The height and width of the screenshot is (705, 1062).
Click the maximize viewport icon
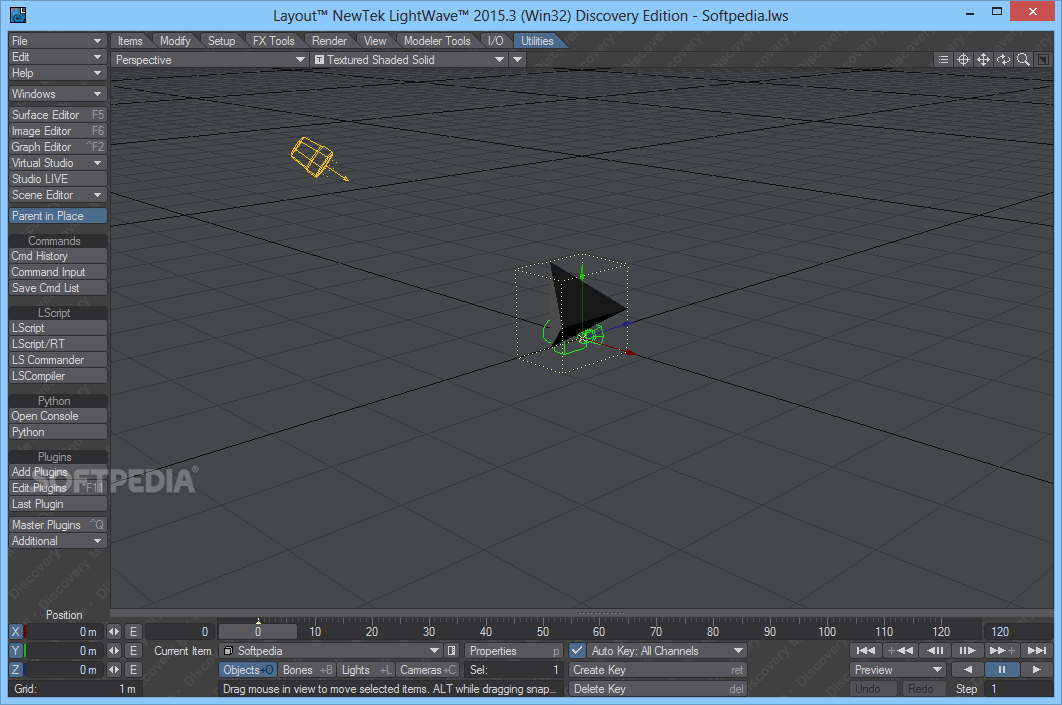tap(1043, 60)
